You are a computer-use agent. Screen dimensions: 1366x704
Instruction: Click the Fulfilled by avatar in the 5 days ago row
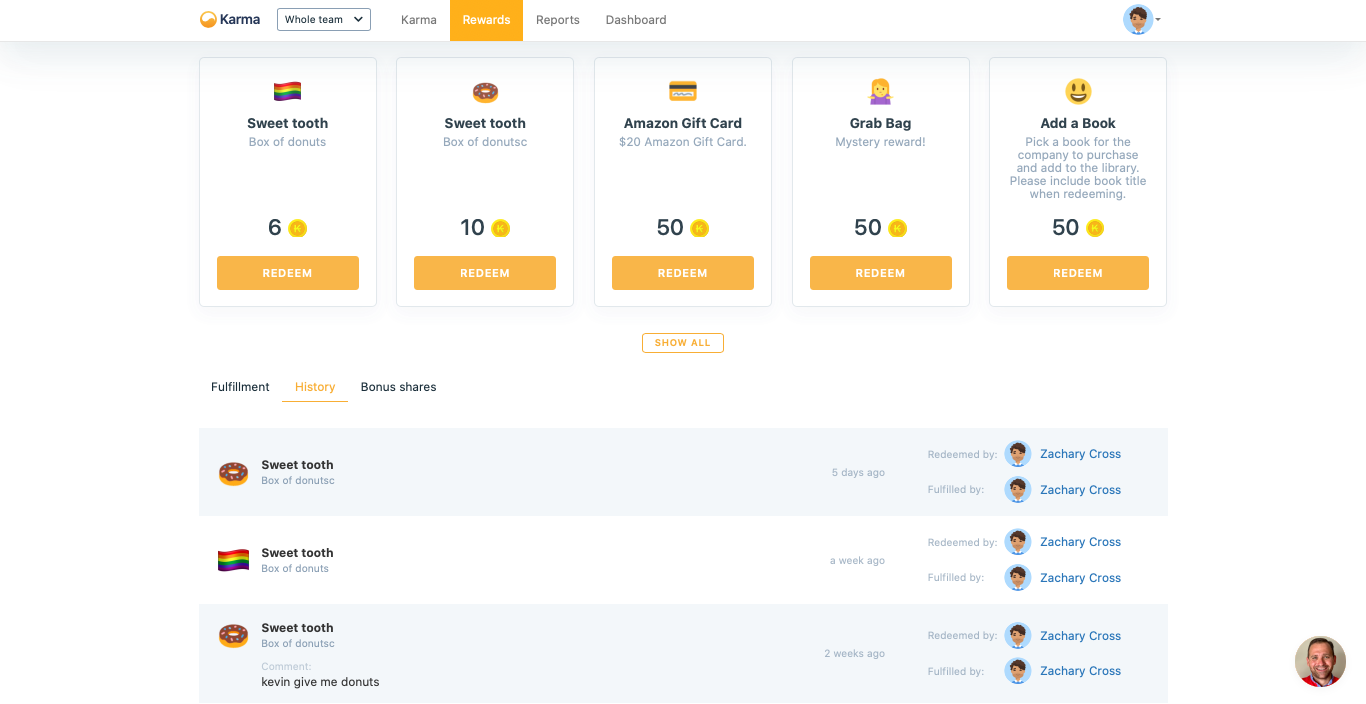click(x=1018, y=490)
